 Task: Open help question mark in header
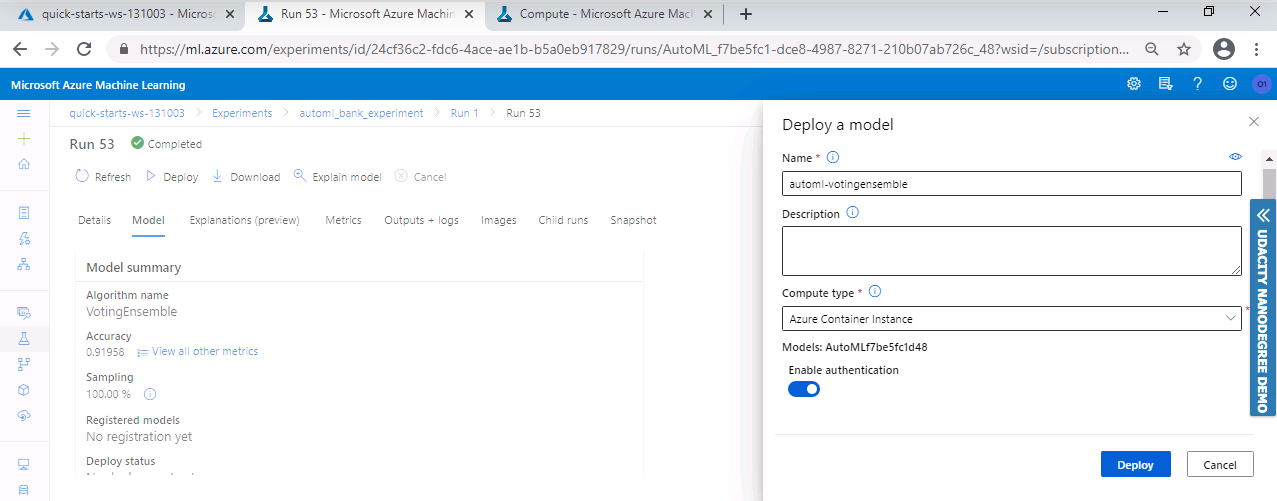tap(1197, 85)
